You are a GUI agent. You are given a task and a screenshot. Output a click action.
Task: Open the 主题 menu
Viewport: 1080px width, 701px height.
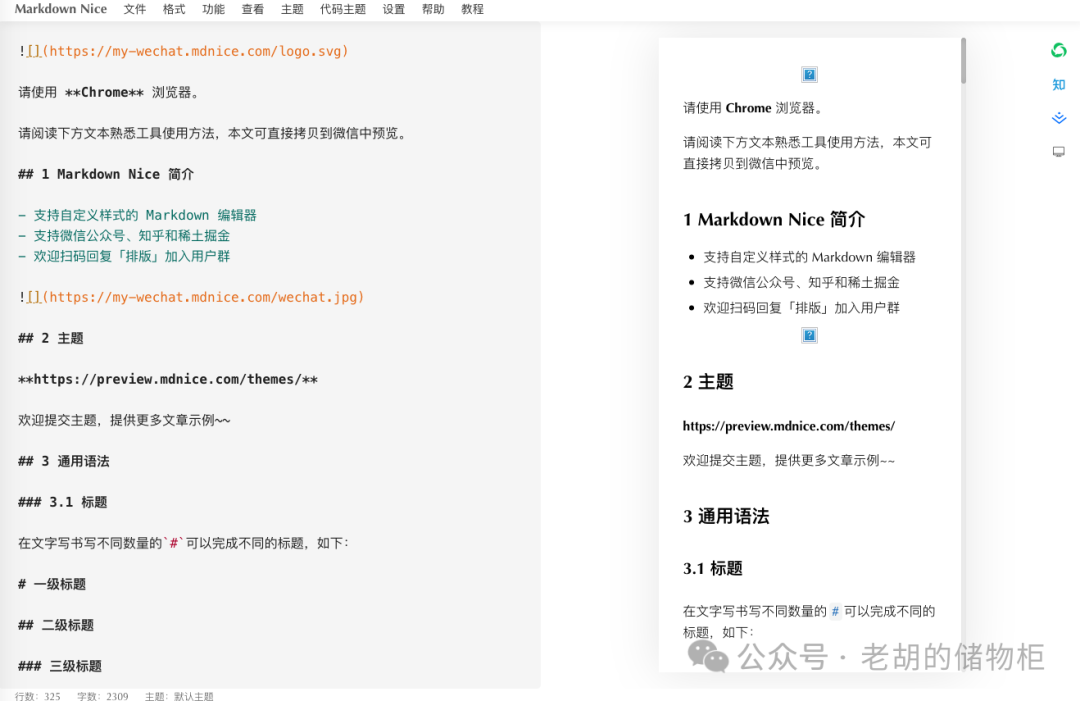[x=292, y=9]
